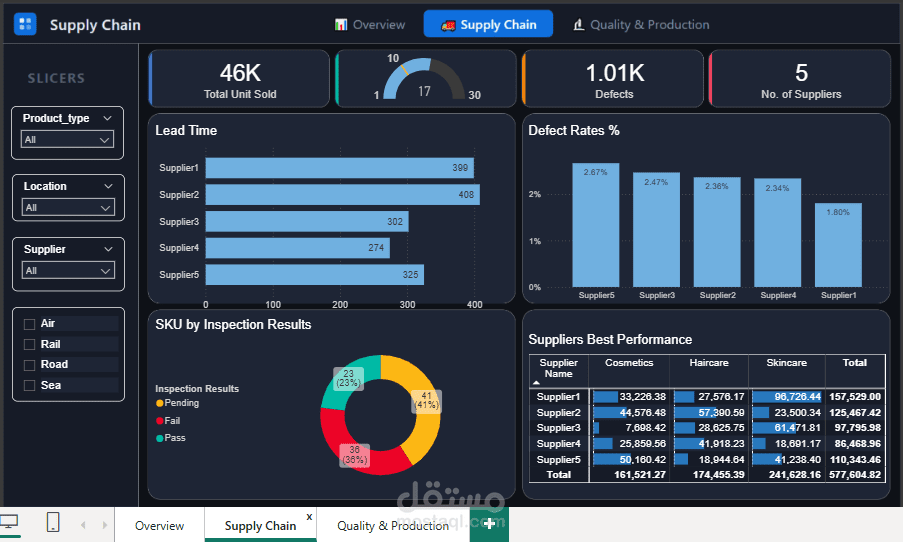Click the Total row label in table
Screen dimensions: 903x542
pos(559,475)
